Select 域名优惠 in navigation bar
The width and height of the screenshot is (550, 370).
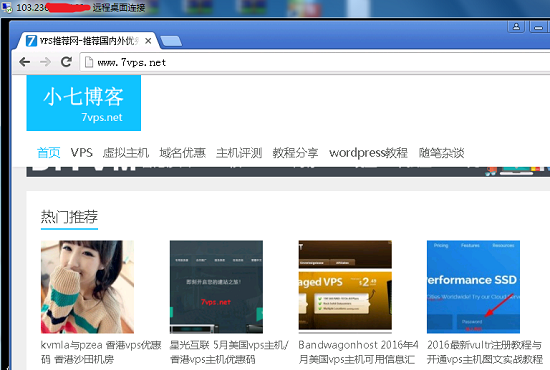[x=182, y=153]
